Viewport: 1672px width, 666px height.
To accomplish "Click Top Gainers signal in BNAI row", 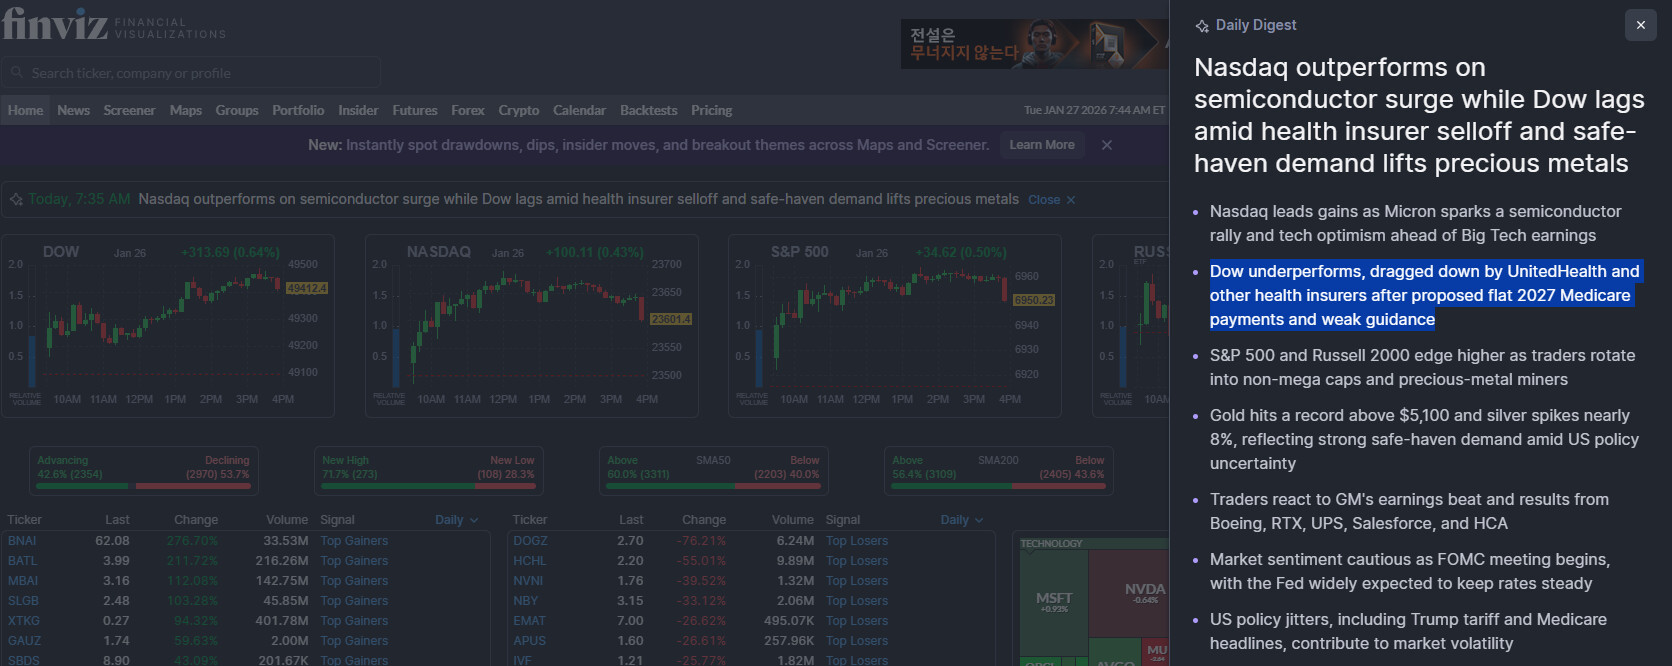I will 354,541.
